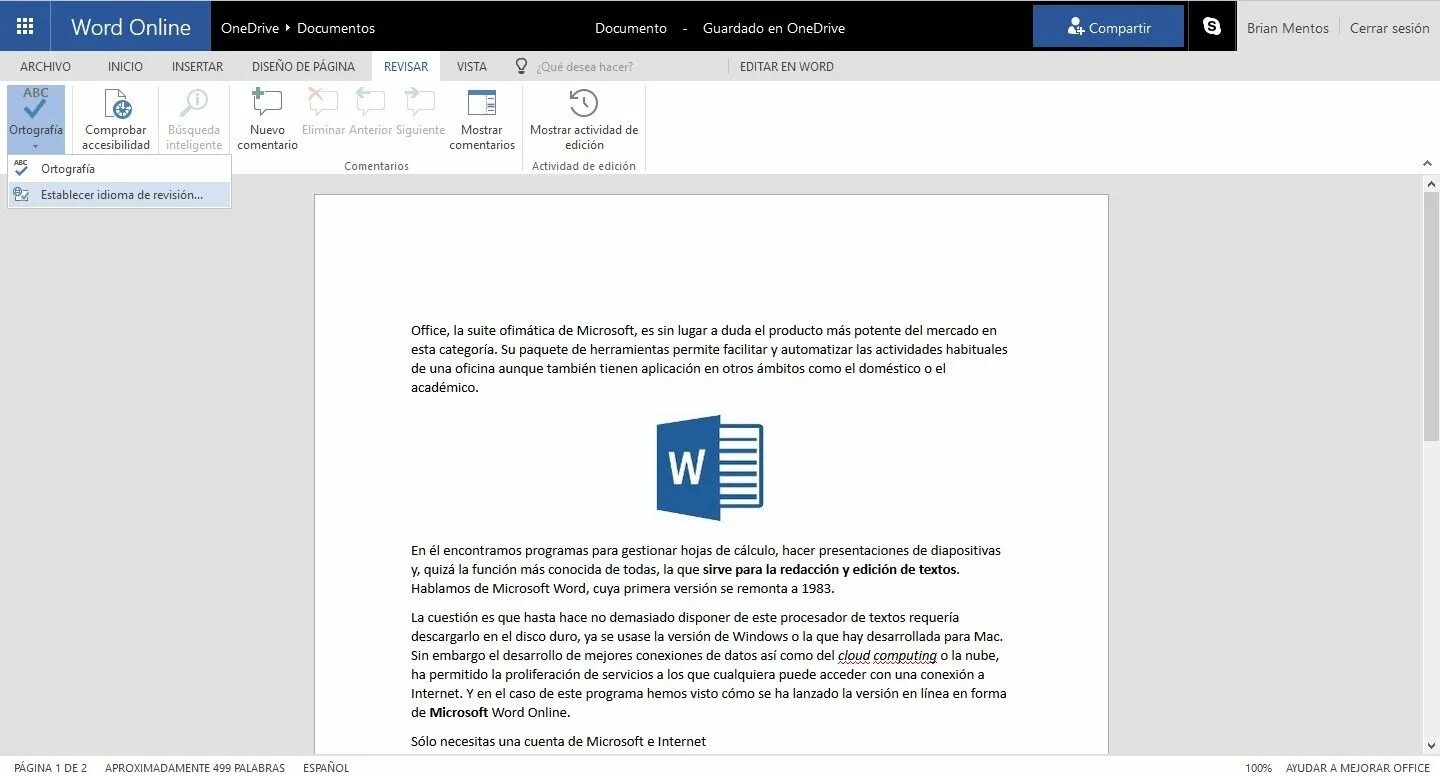Click Mostrar actividad de edición

(x=584, y=120)
